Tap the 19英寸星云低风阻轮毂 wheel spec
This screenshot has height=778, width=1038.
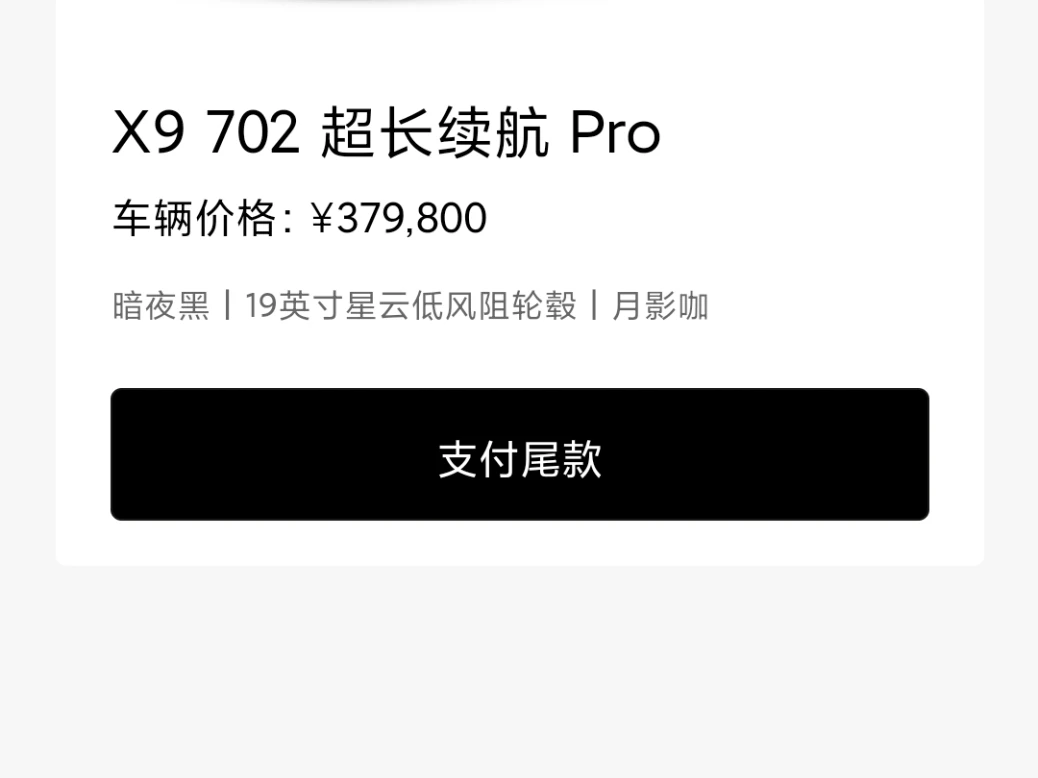[x=410, y=306]
